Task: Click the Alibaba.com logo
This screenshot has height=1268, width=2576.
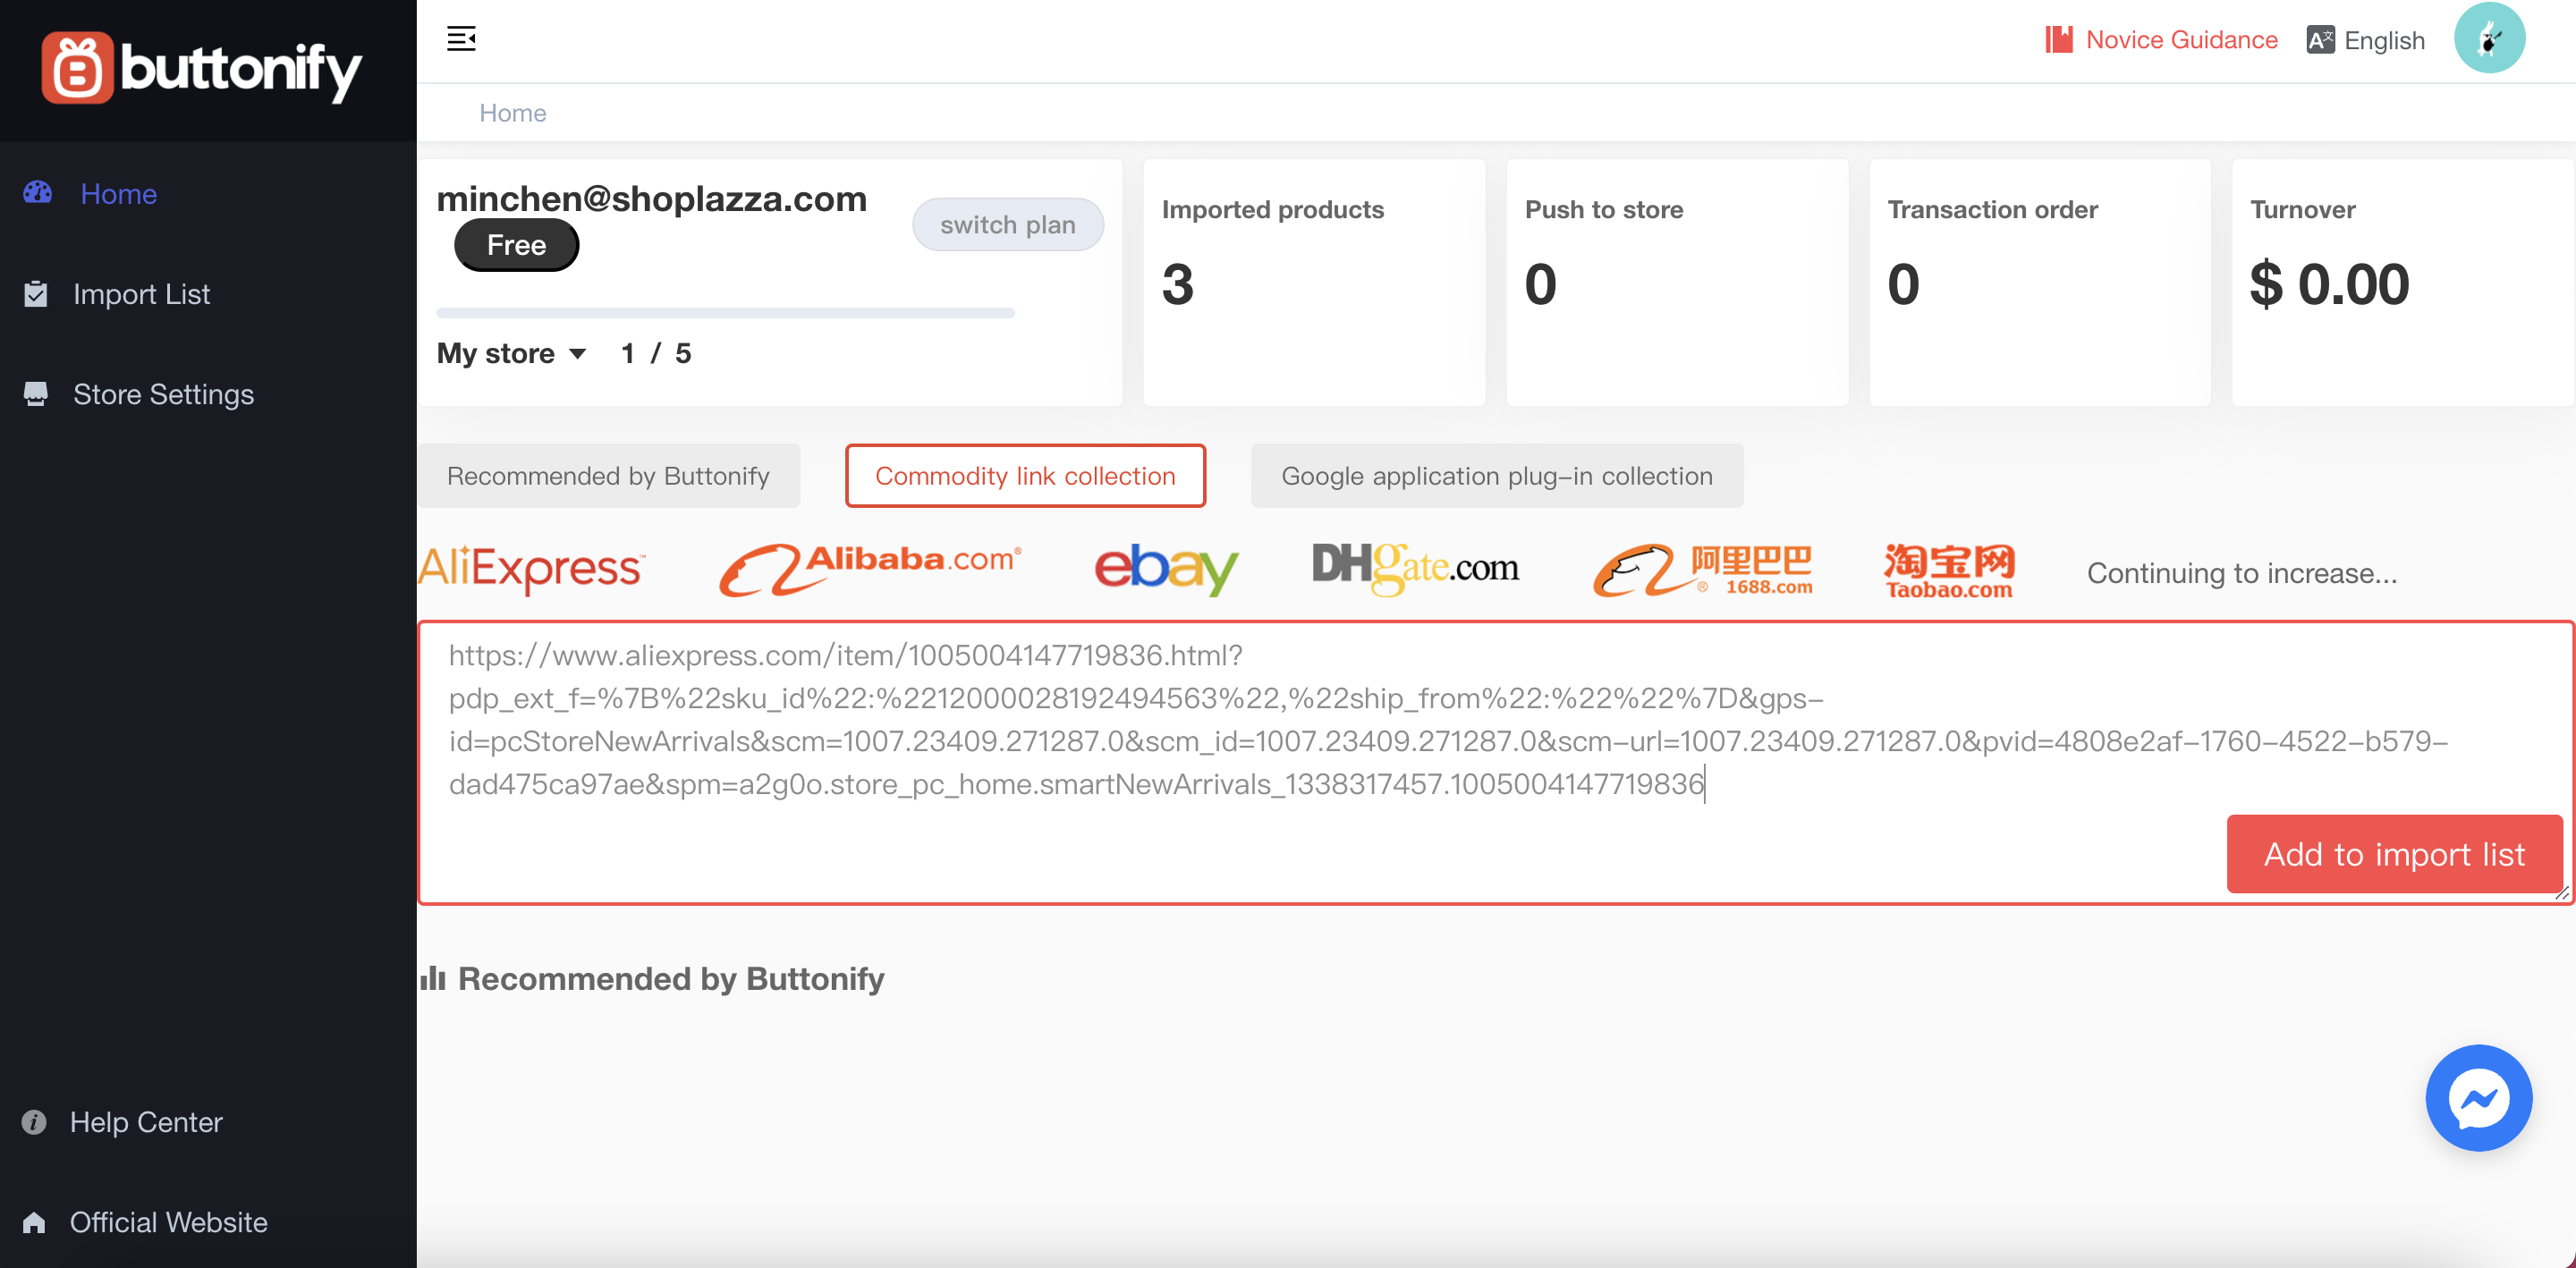Action: pyautogui.click(x=870, y=569)
